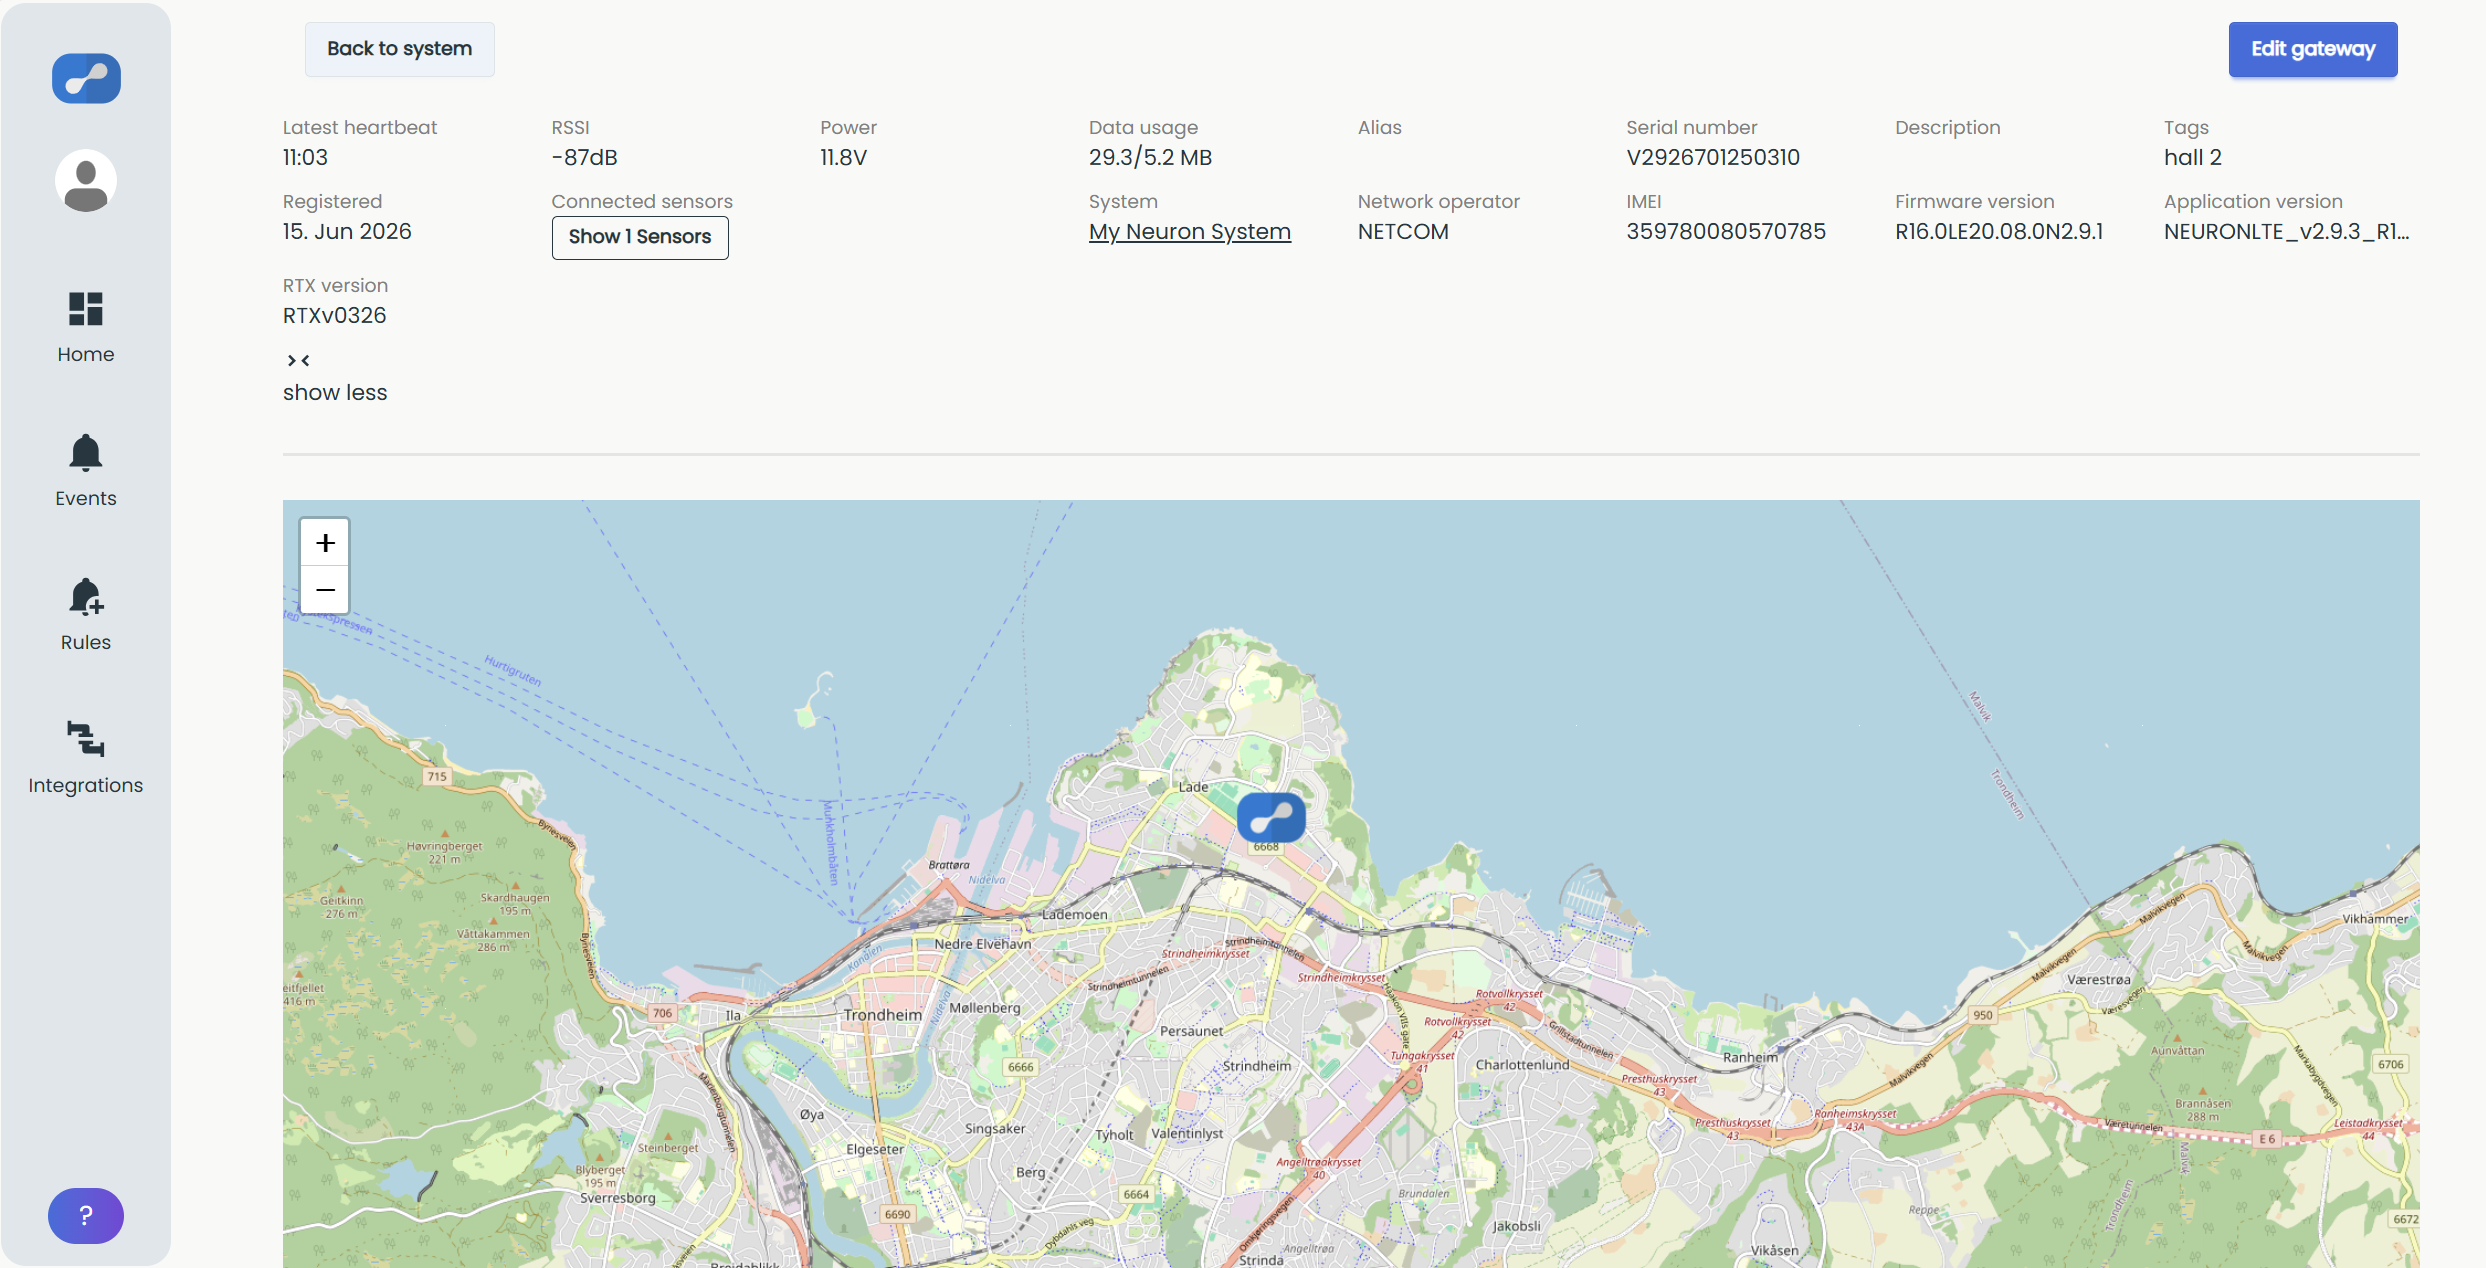Open the help question mark button
2486x1268 pixels.
coord(86,1215)
